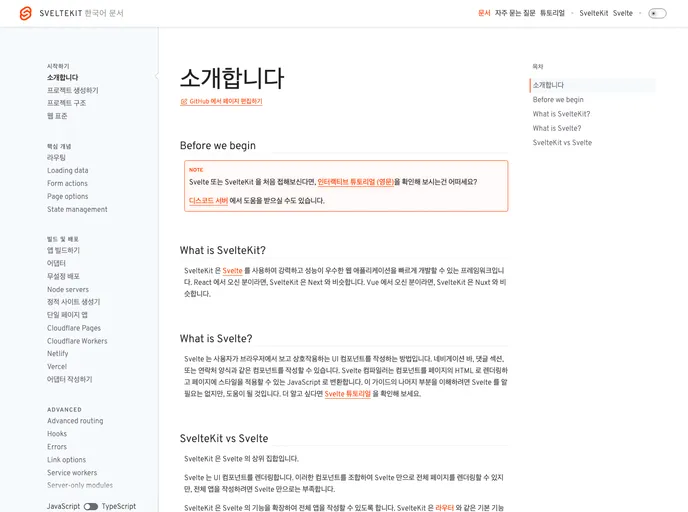Open Hooks in the sidebar
Screen dimensions: 688x512
[x=57, y=434]
